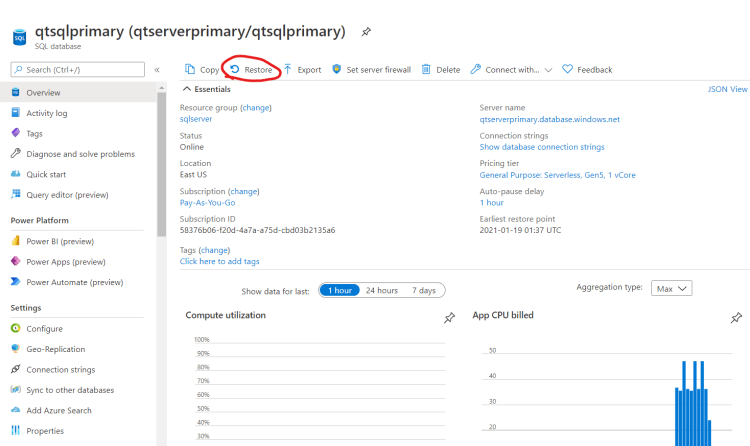This screenshot has height=446, width=750.
Task: Click the East US location text
Action: click(193, 175)
